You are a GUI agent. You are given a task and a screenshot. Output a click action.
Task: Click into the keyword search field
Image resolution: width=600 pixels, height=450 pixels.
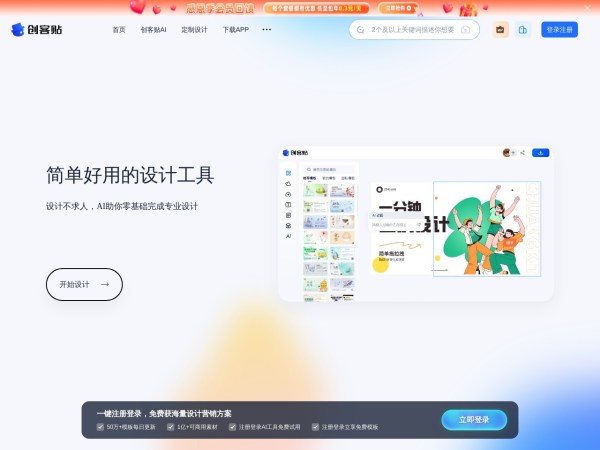click(x=412, y=30)
